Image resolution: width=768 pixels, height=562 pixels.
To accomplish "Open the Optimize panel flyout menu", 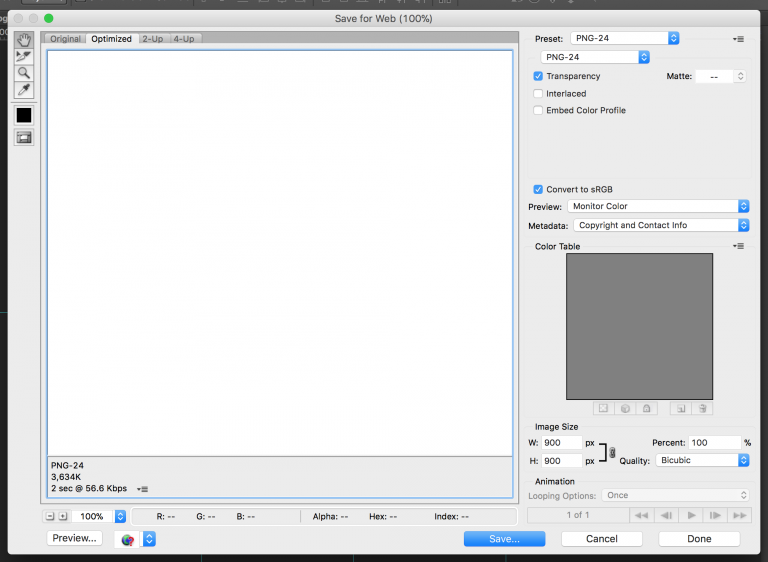I will (x=738, y=39).
